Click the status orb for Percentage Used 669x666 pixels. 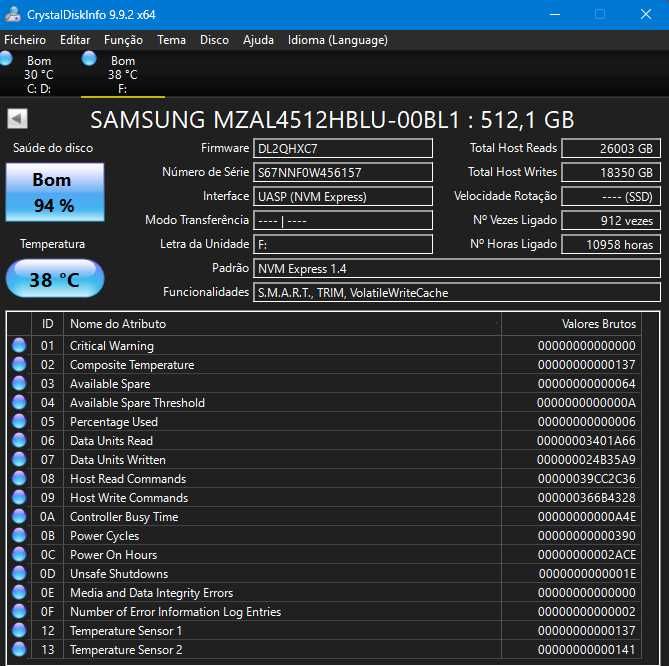[x=19, y=422]
